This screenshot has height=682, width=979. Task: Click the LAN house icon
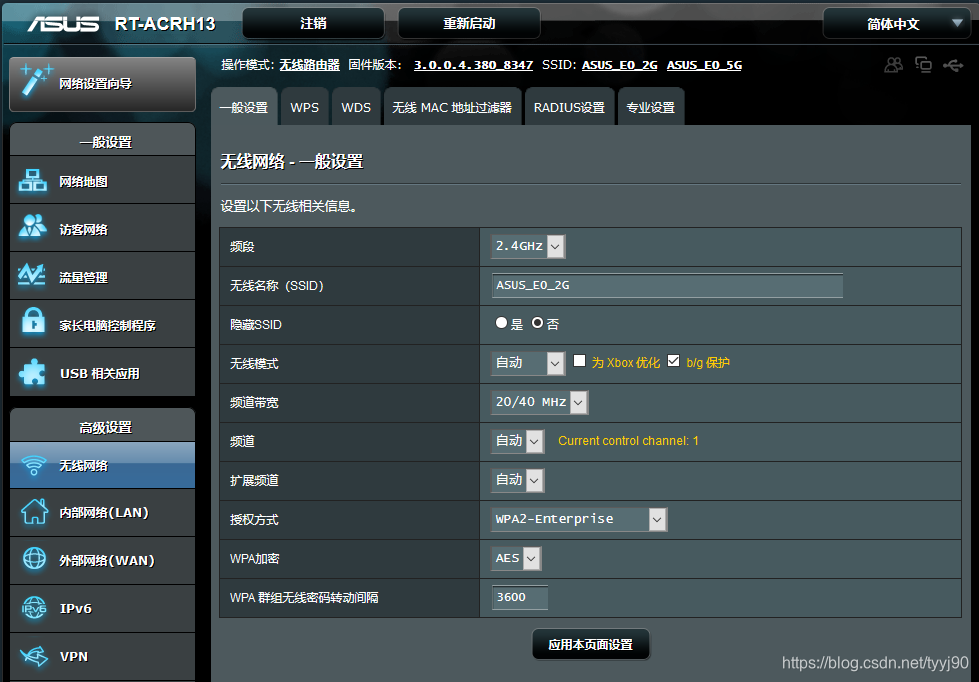click(x=34, y=512)
